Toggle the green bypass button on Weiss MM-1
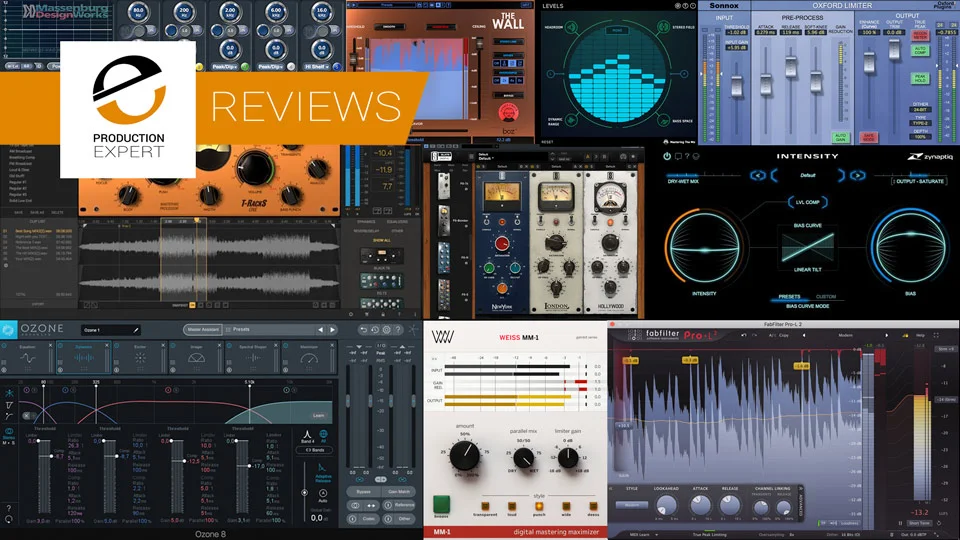The width and height of the screenshot is (960, 540). click(x=441, y=504)
